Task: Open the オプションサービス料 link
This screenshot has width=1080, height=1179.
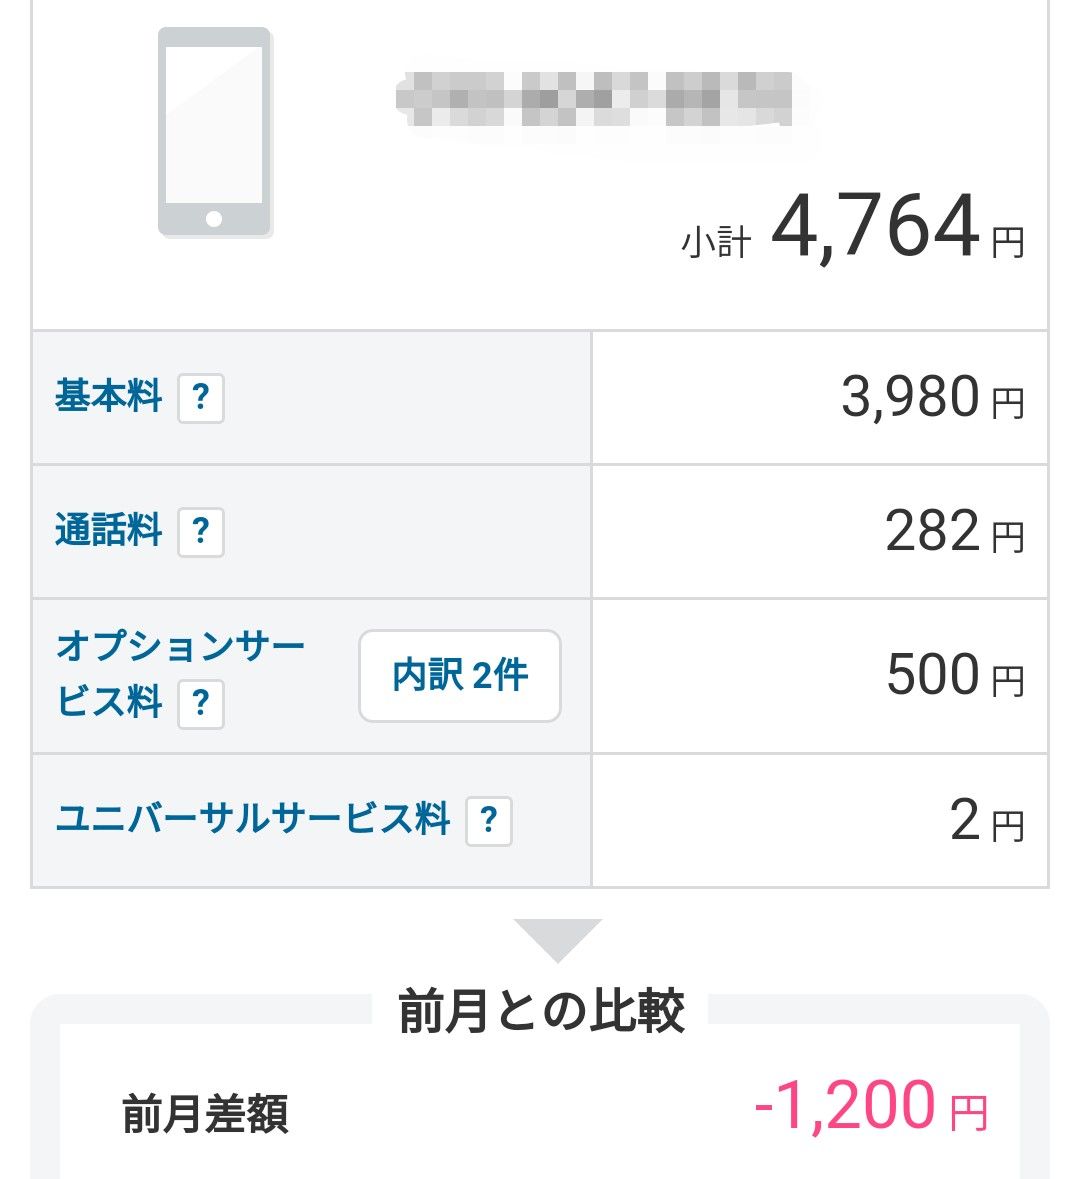Action: tap(181, 674)
